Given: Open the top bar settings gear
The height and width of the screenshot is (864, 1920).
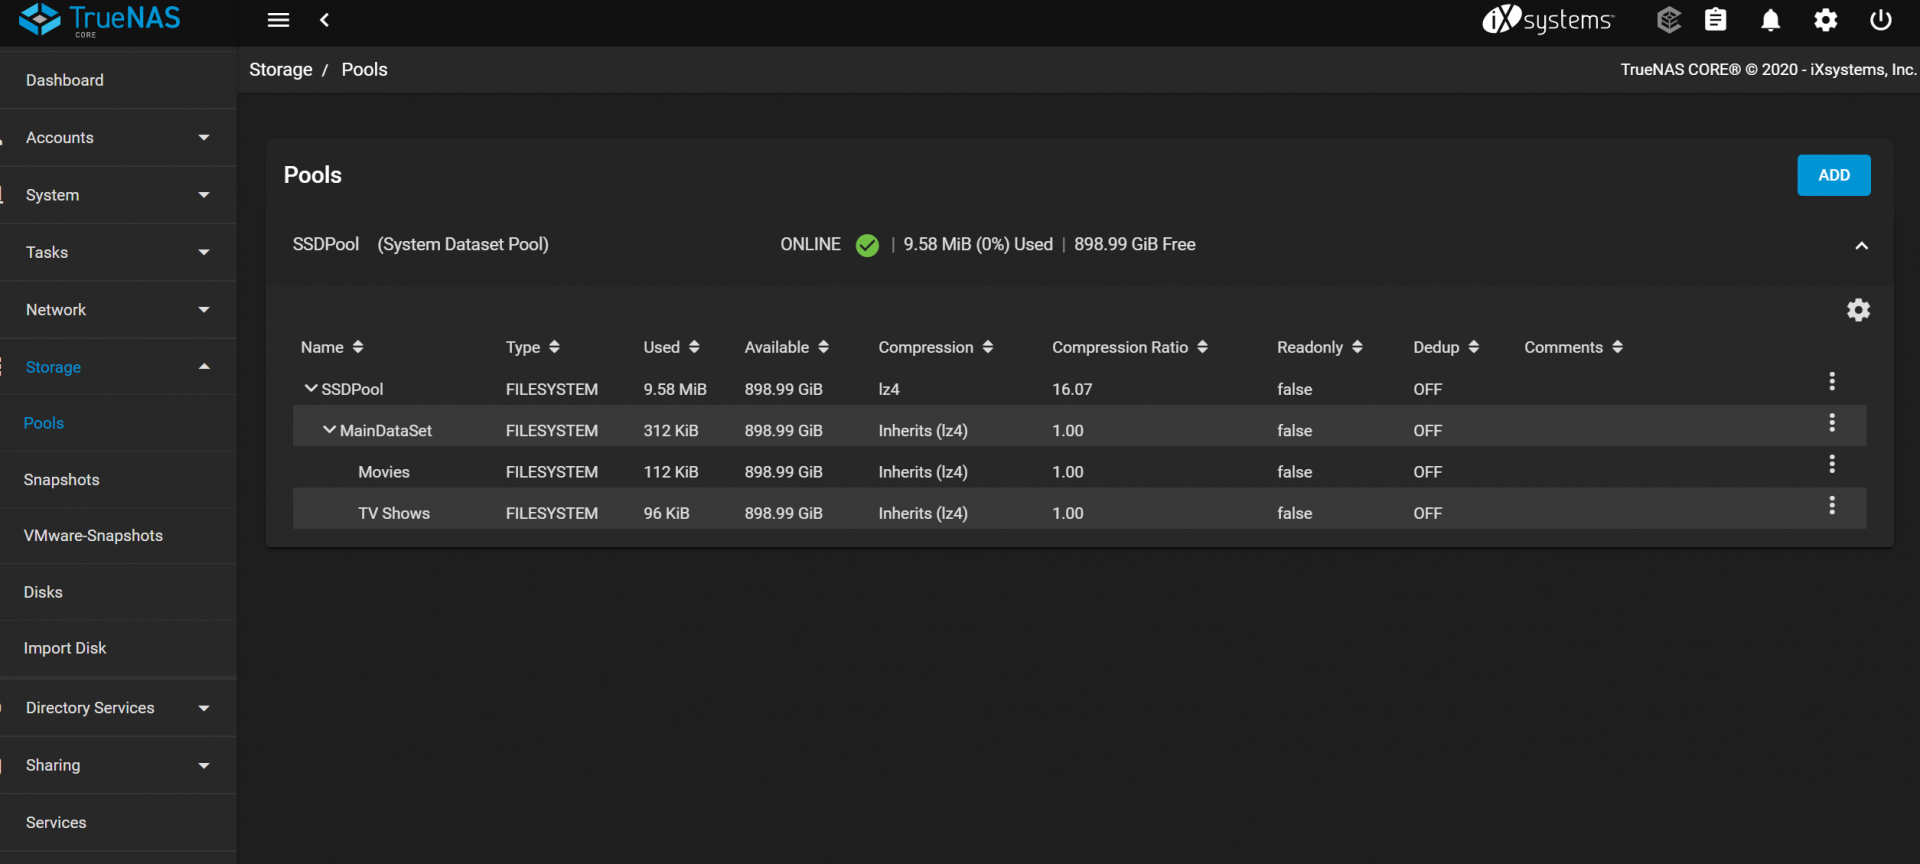Looking at the screenshot, I should pyautogui.click(x=1825, y=20).
